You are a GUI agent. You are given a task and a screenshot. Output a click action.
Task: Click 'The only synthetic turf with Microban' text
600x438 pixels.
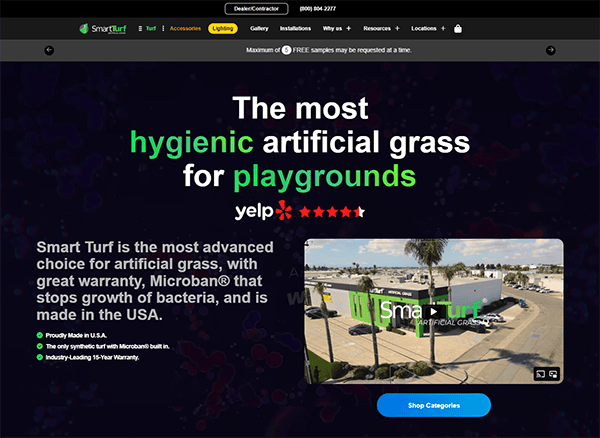click(x=108, y=347)
